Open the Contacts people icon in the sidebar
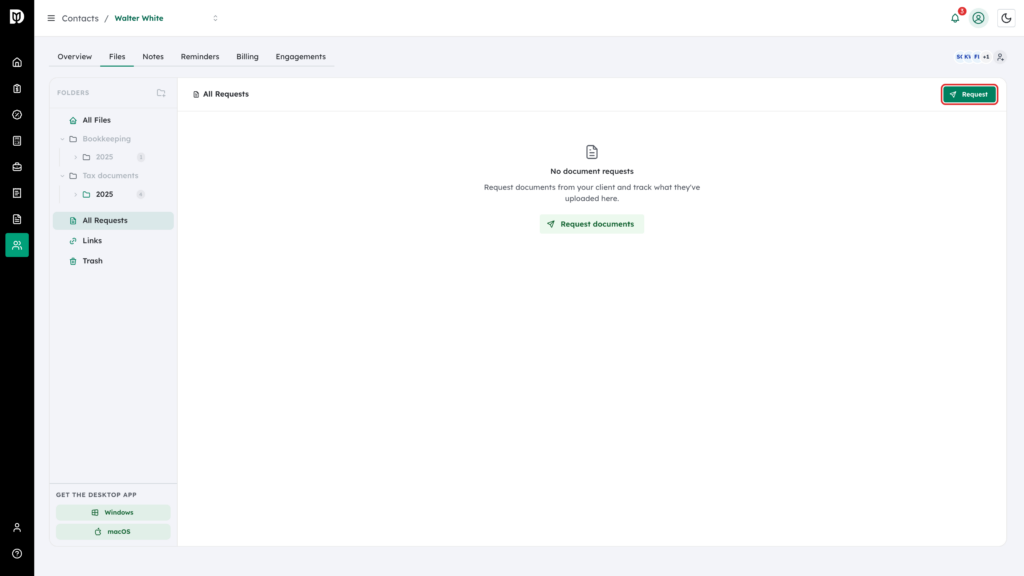The height and width of the screenshot is (576, 1024). click(x=17, y=245)
